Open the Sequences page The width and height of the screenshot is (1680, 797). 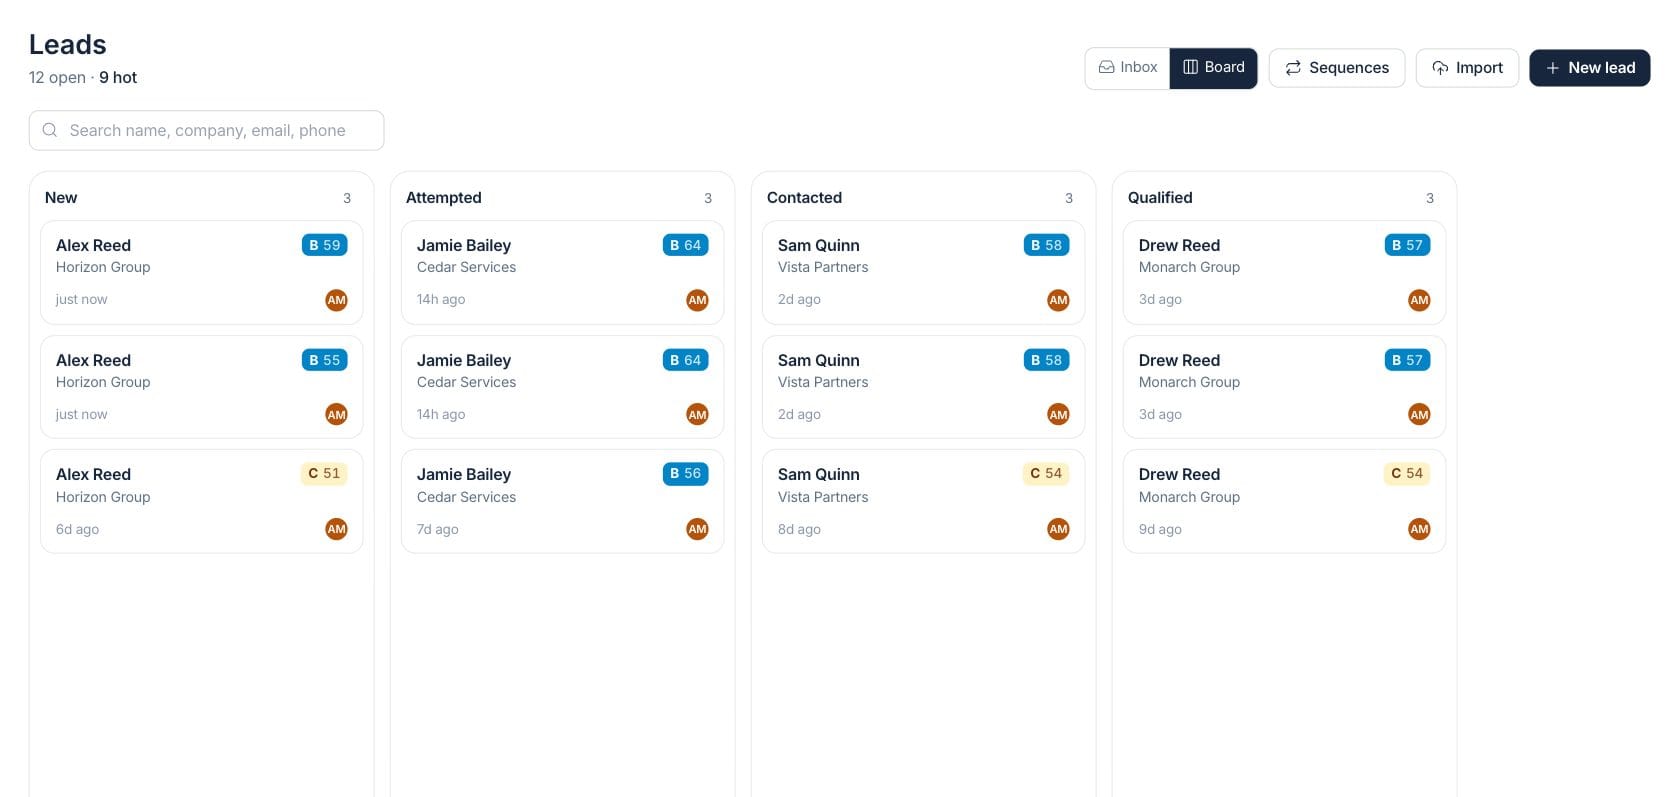[x=1337, y=68]
